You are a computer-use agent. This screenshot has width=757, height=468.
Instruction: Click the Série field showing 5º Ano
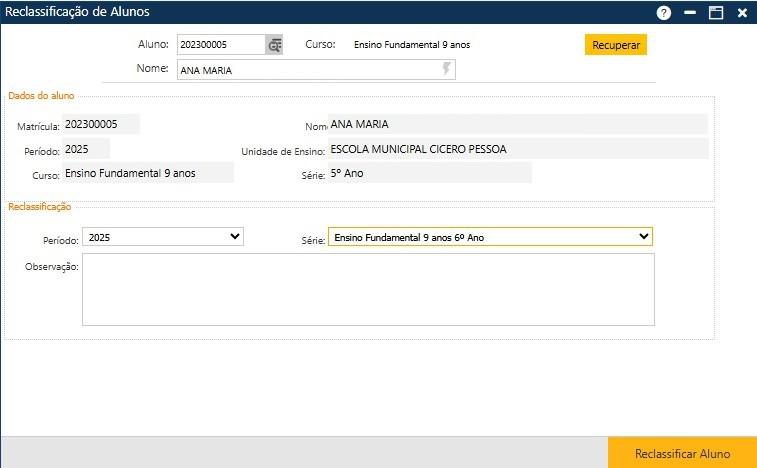[429, 173]
